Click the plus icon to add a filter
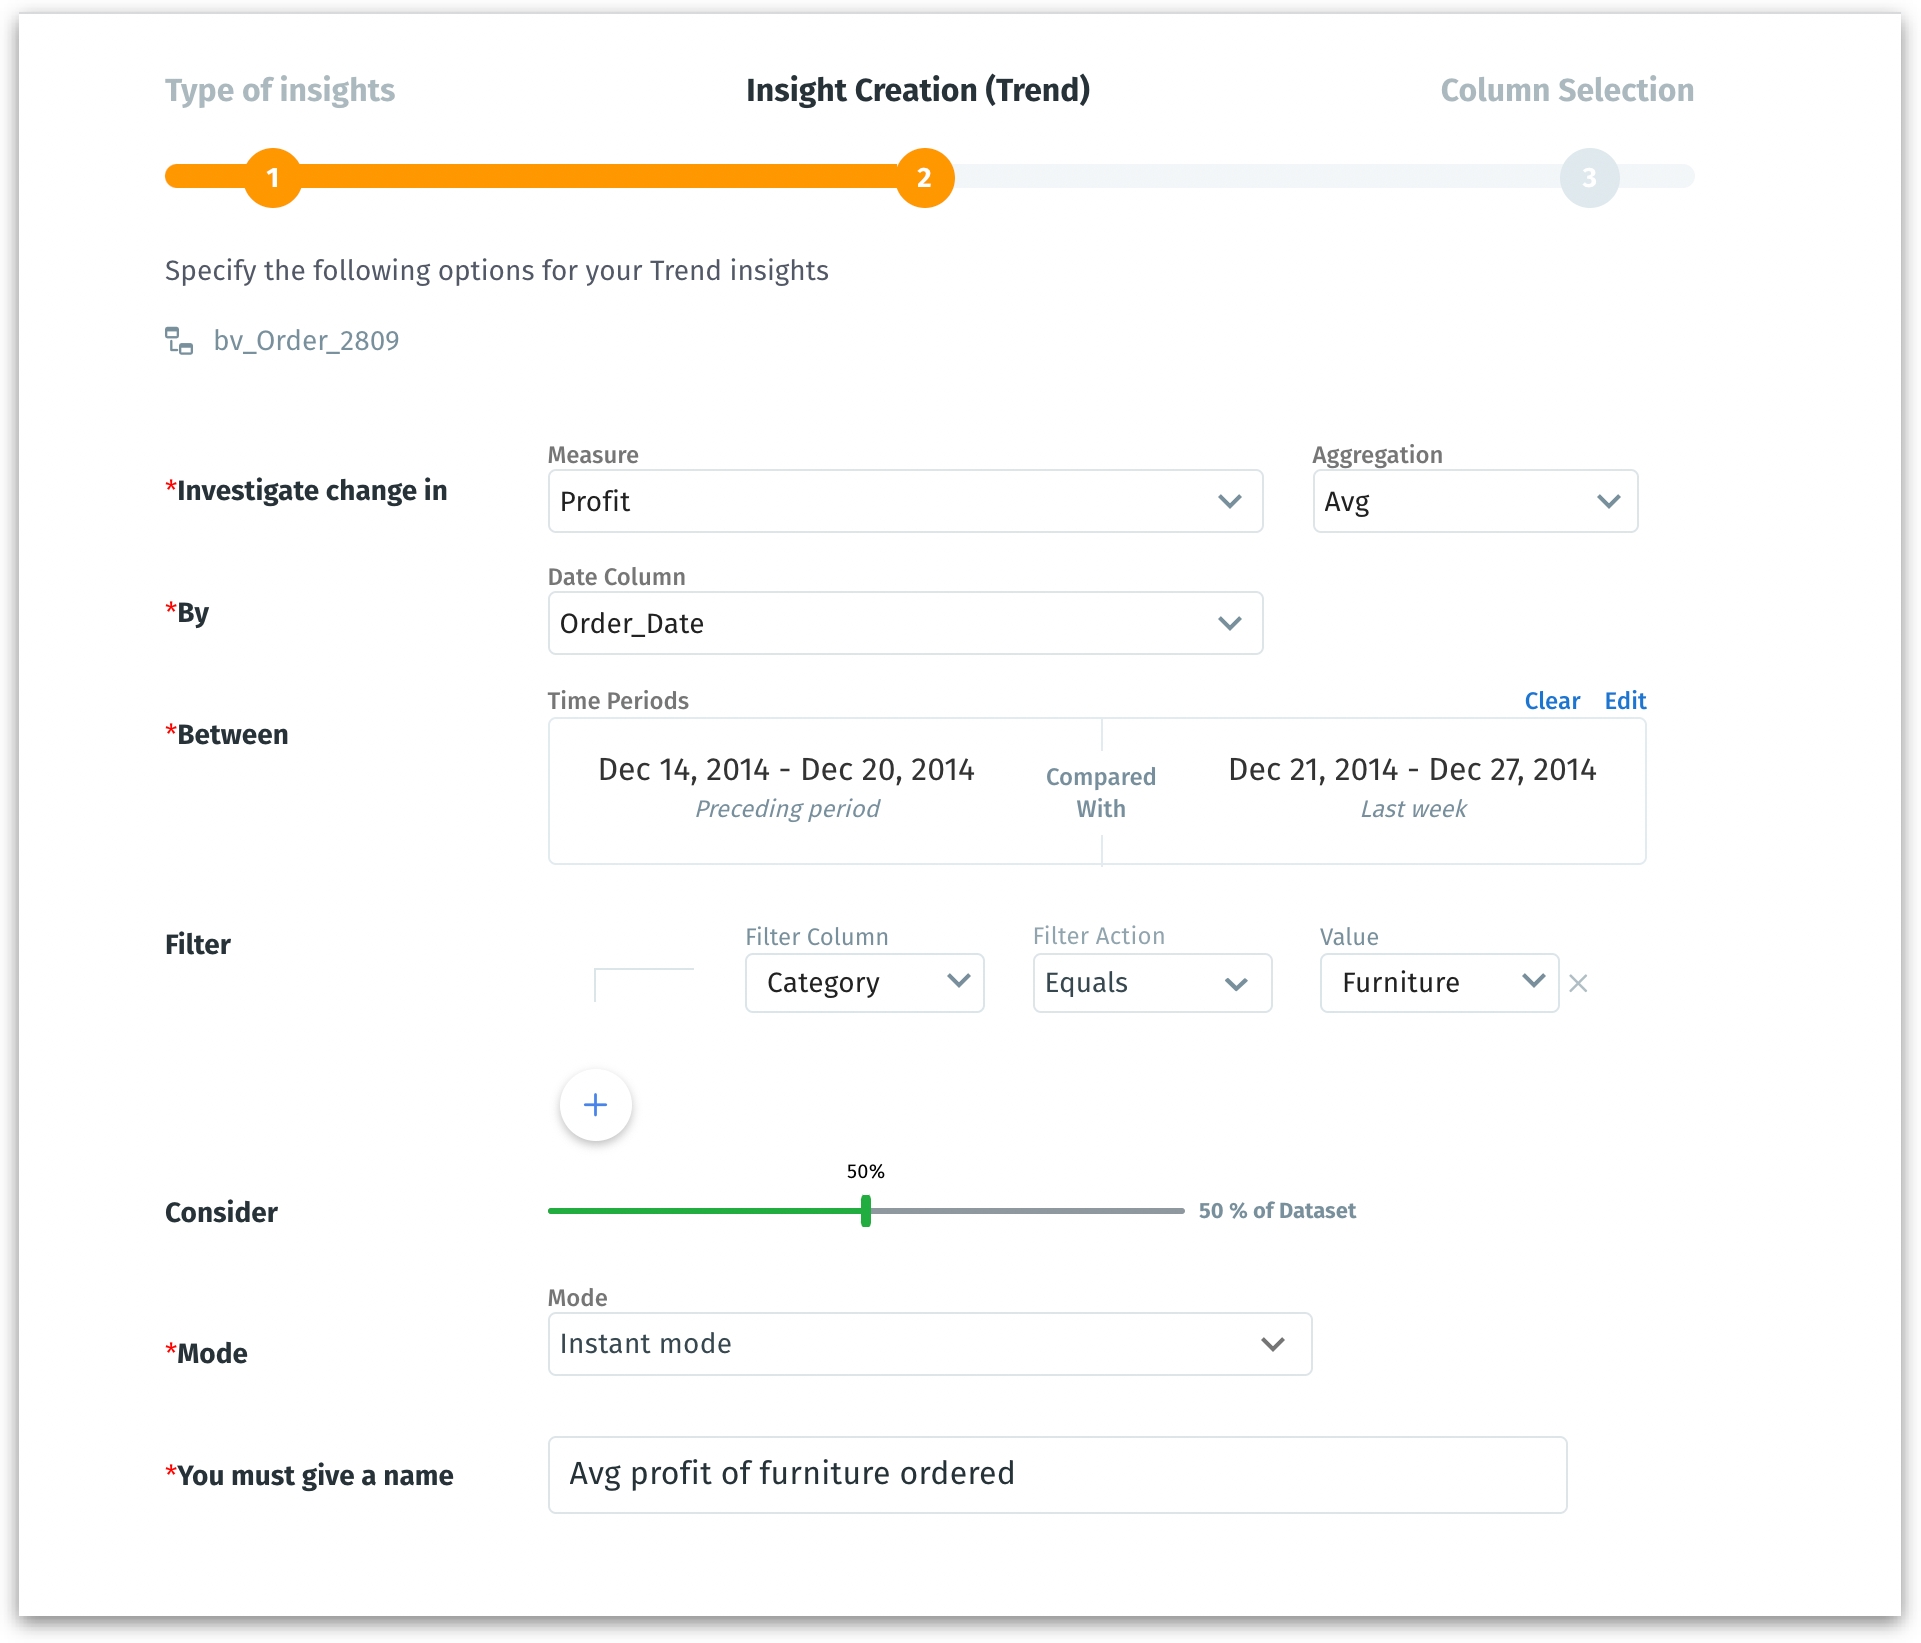1921x1643 pixels. point(595,1104)
